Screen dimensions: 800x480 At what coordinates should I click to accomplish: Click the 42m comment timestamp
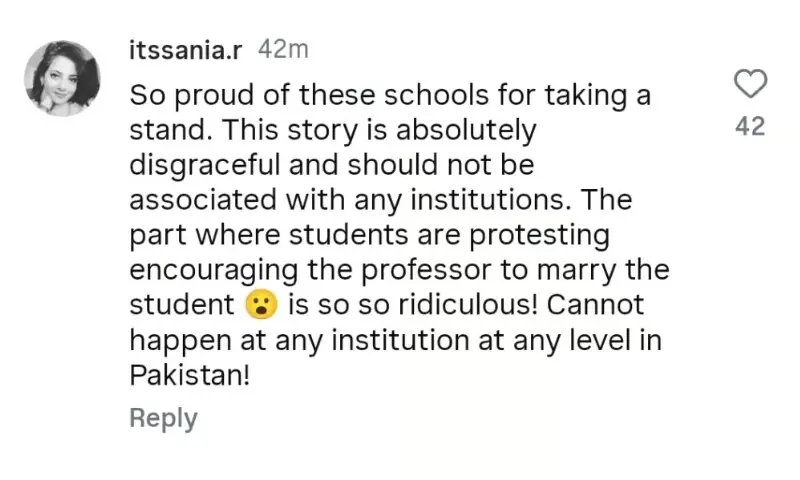tap(283, 49)
